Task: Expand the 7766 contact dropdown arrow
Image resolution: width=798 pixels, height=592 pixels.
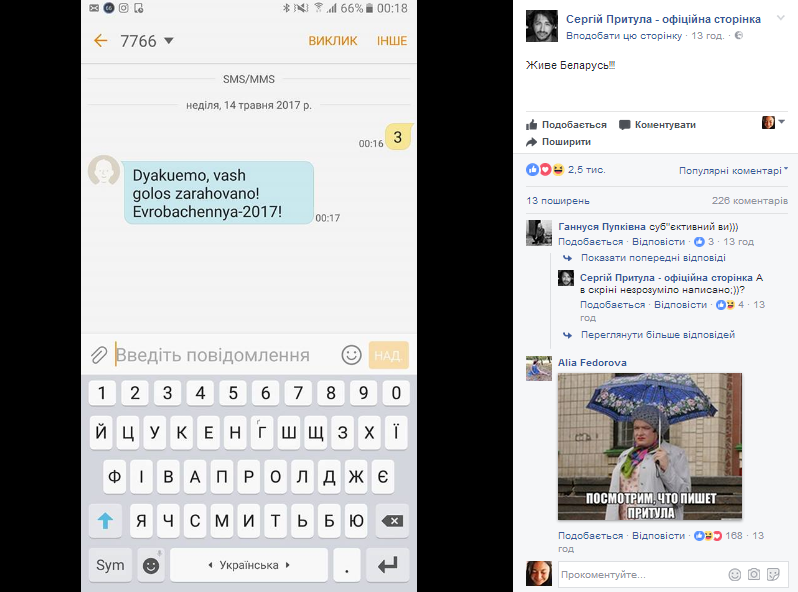Action: click(x=169, y=41)
